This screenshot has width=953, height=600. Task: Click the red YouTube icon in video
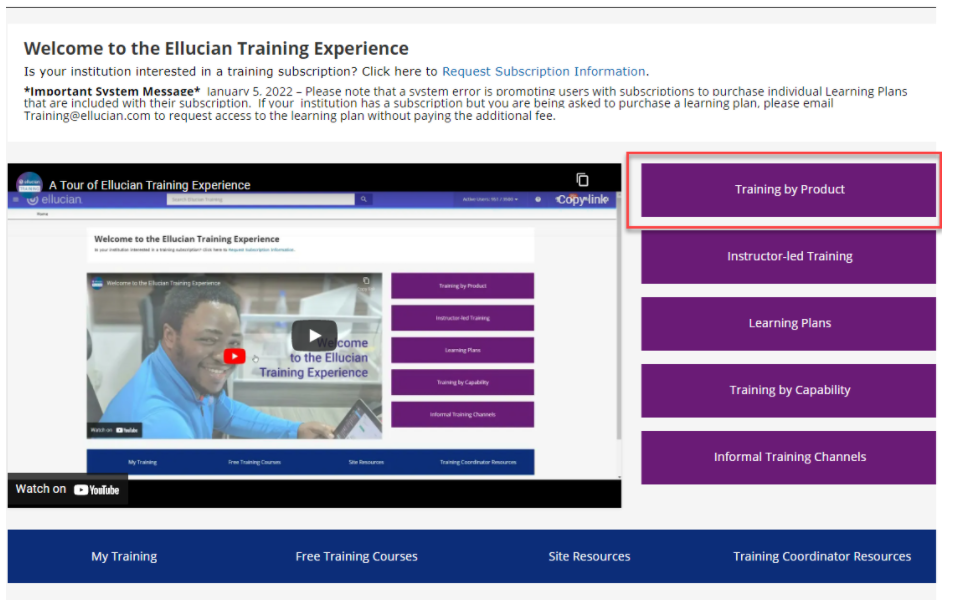point(235,356)
